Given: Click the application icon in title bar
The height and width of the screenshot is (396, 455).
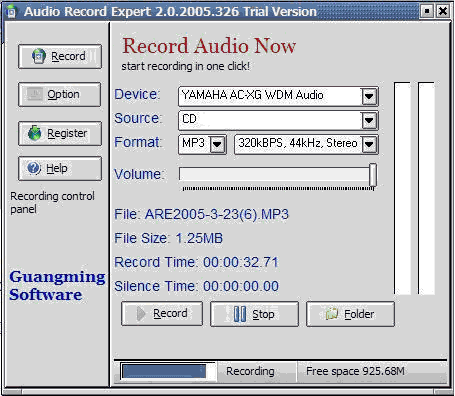Looking at the screenshot, I should pos(11,11).
